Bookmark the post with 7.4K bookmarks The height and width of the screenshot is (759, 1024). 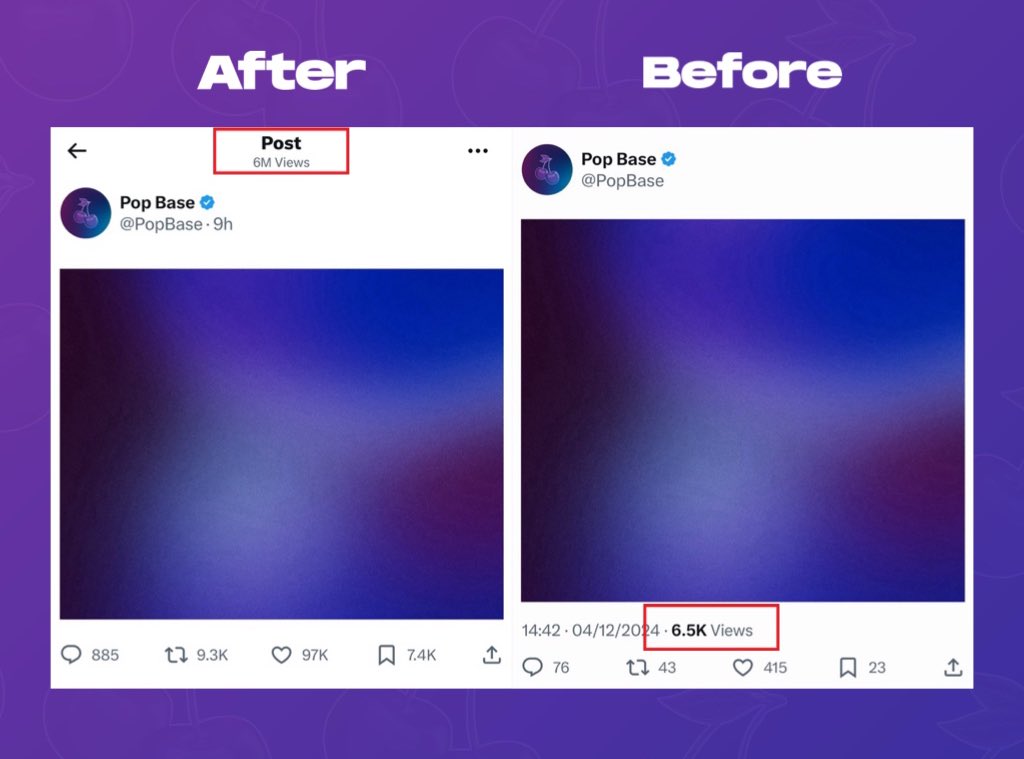click(387, 654)
